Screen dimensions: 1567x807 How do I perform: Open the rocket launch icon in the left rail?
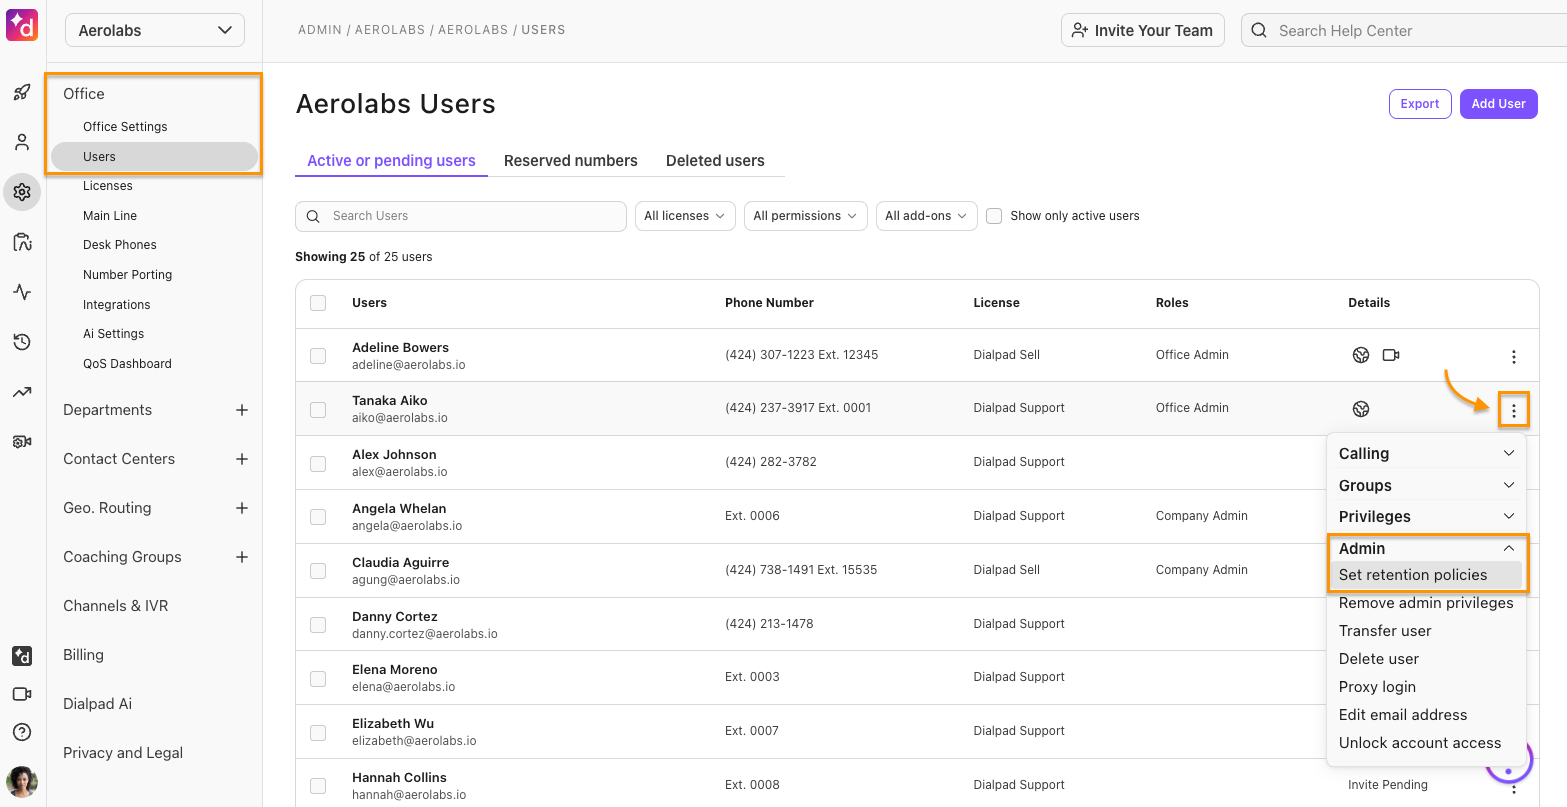click(x=22, y=93)
